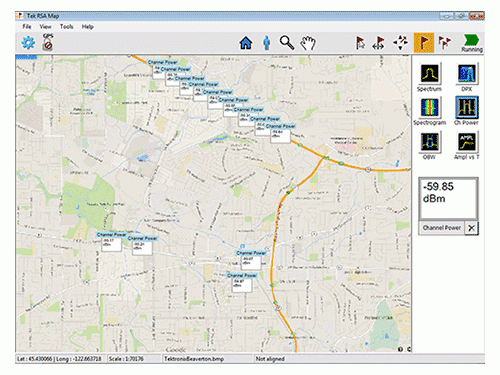Open the settings gear icon
This screenshot has width=500, height=375.
tap(28, 43)
